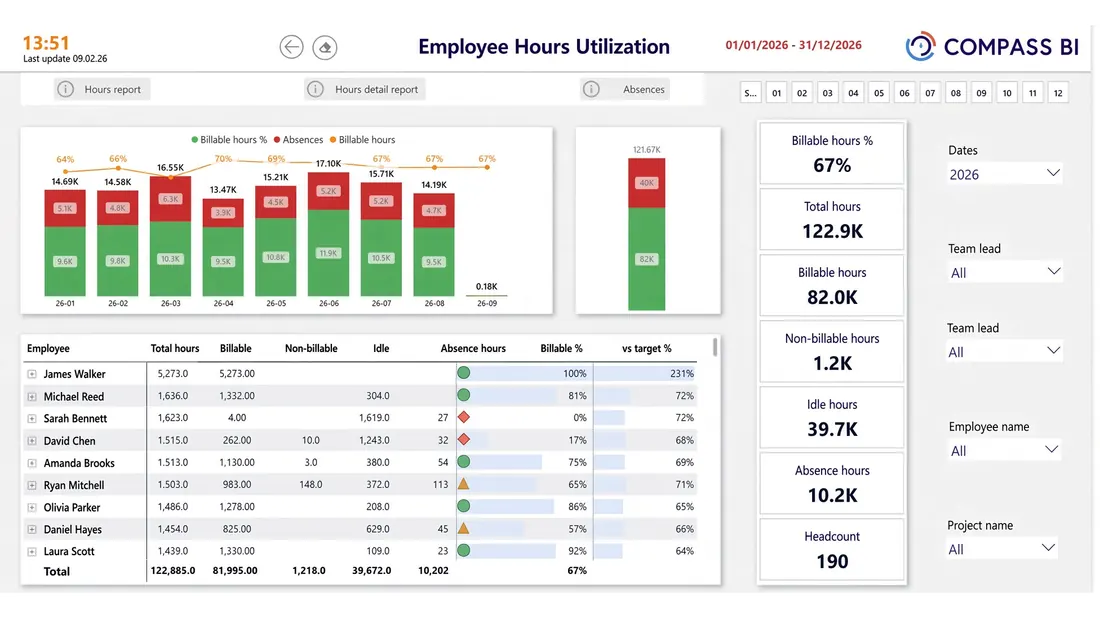
Task: Expand the Amanda Brooks row
Action: coord(32,463)
